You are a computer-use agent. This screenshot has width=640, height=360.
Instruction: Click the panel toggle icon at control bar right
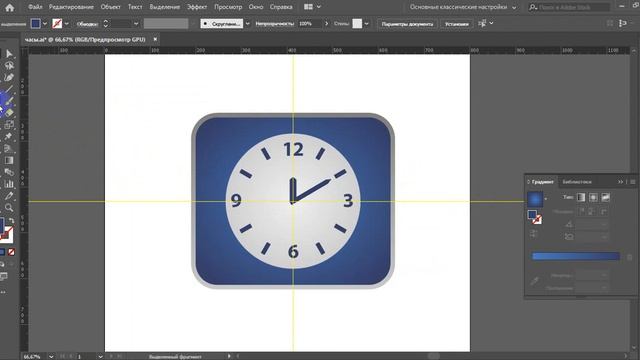622,23
